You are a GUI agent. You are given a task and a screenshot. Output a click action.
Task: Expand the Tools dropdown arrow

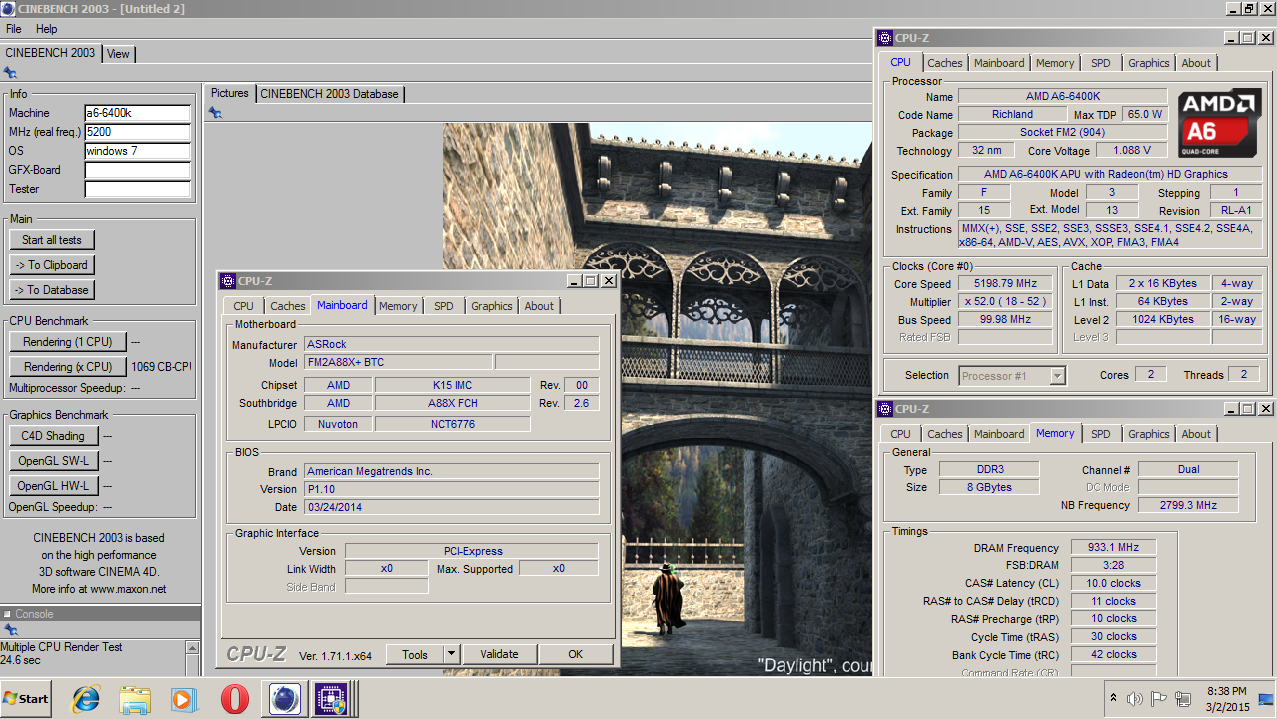[451, 655]
